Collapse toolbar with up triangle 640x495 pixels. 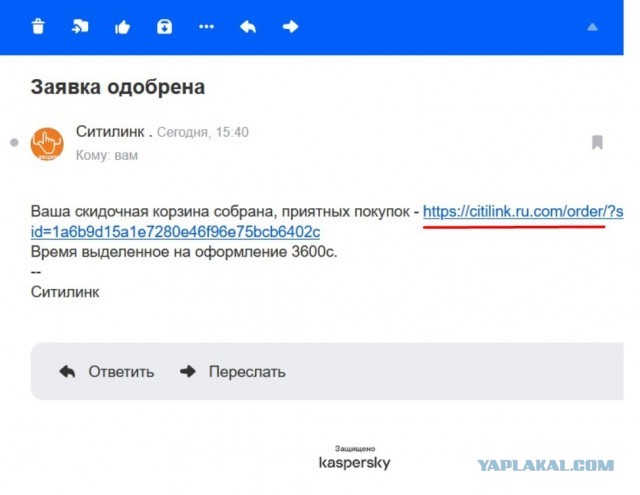click(x=592, y=27)
